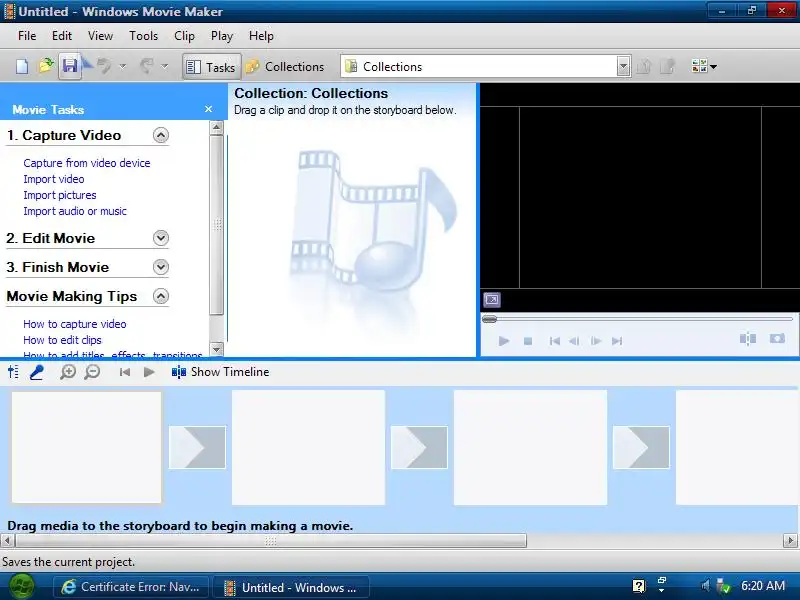Viewport: 800px width, 600px height.
Task: Click the Import video link
Action: point(54,179)
